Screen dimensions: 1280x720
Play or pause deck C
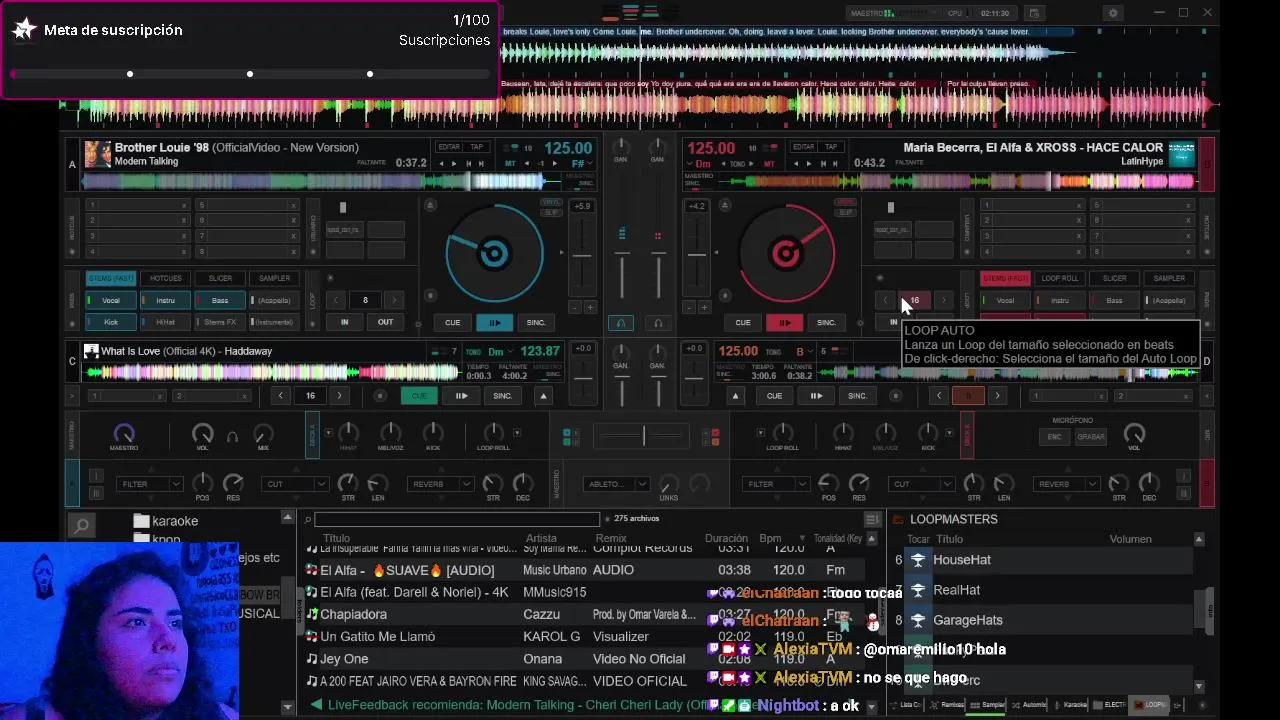[461, 396]
